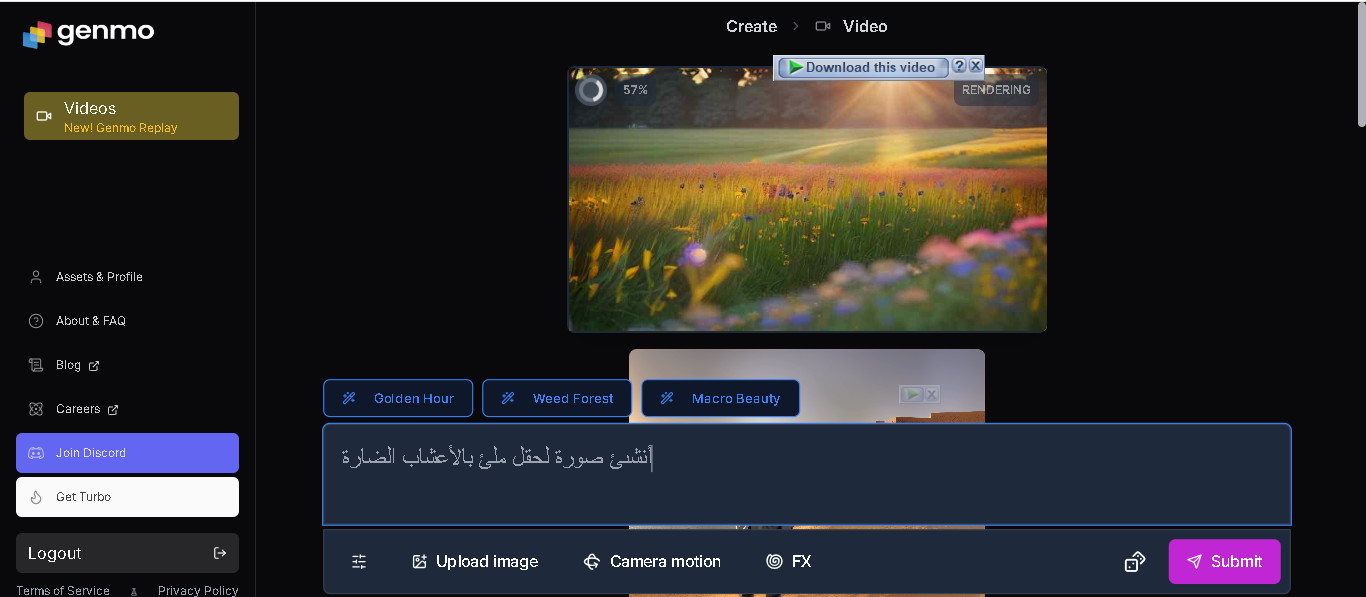Click the genmo logo
This screenshot has width=1366, height=597.
click(89, 33)
